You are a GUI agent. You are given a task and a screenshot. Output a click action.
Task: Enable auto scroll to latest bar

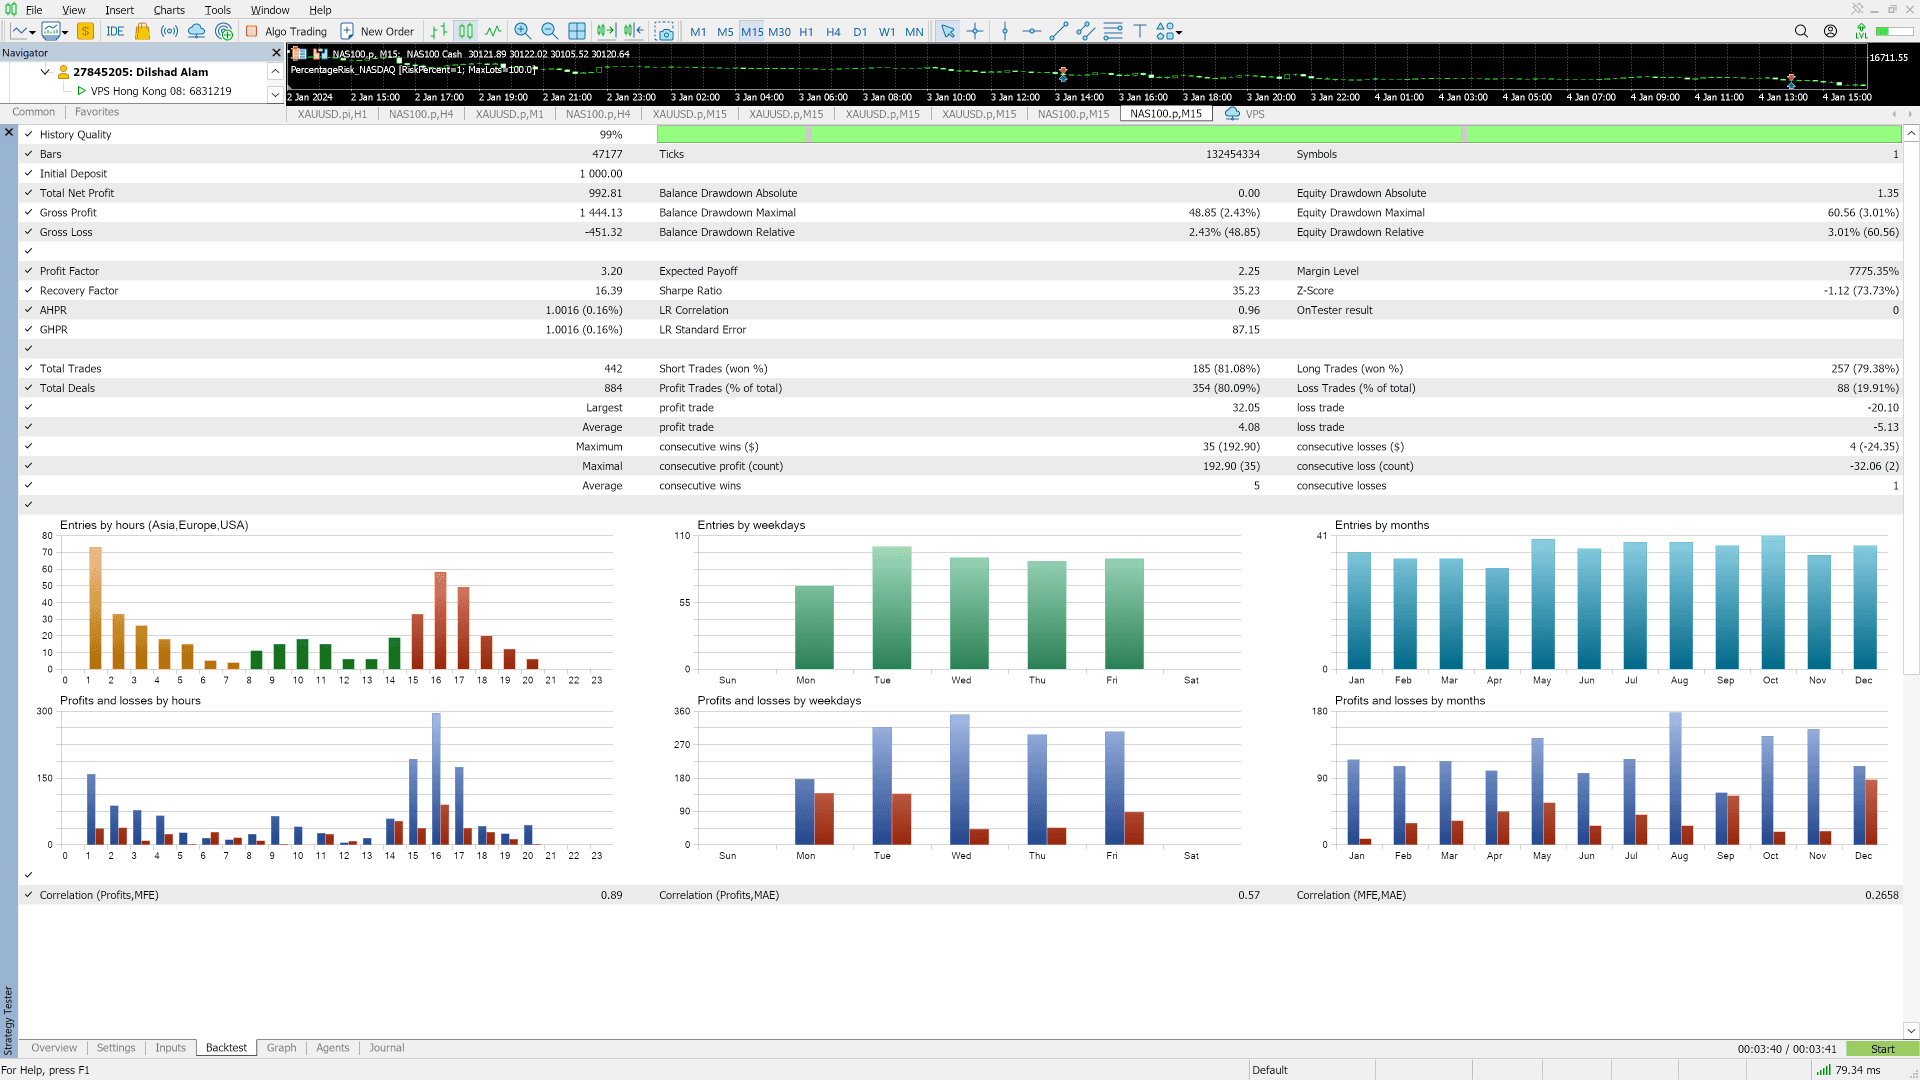point(606,31)
